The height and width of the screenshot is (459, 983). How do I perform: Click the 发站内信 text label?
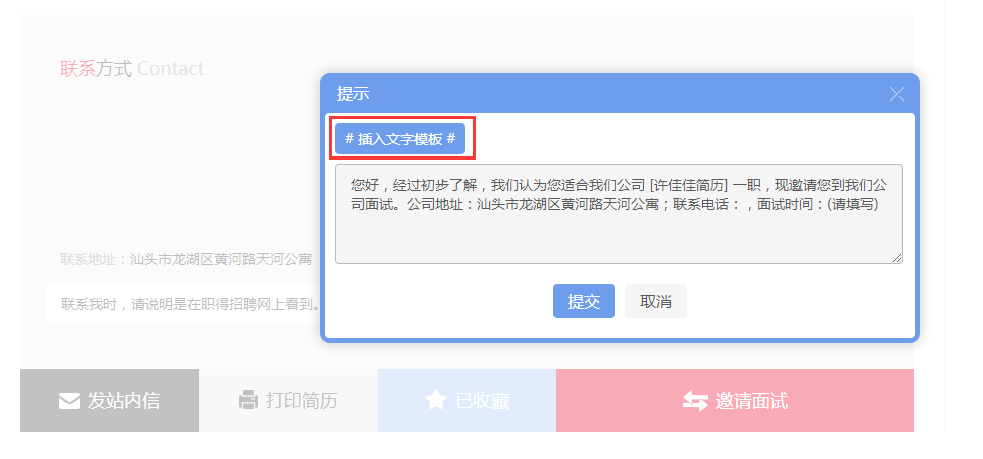click(x=124, y=401)
